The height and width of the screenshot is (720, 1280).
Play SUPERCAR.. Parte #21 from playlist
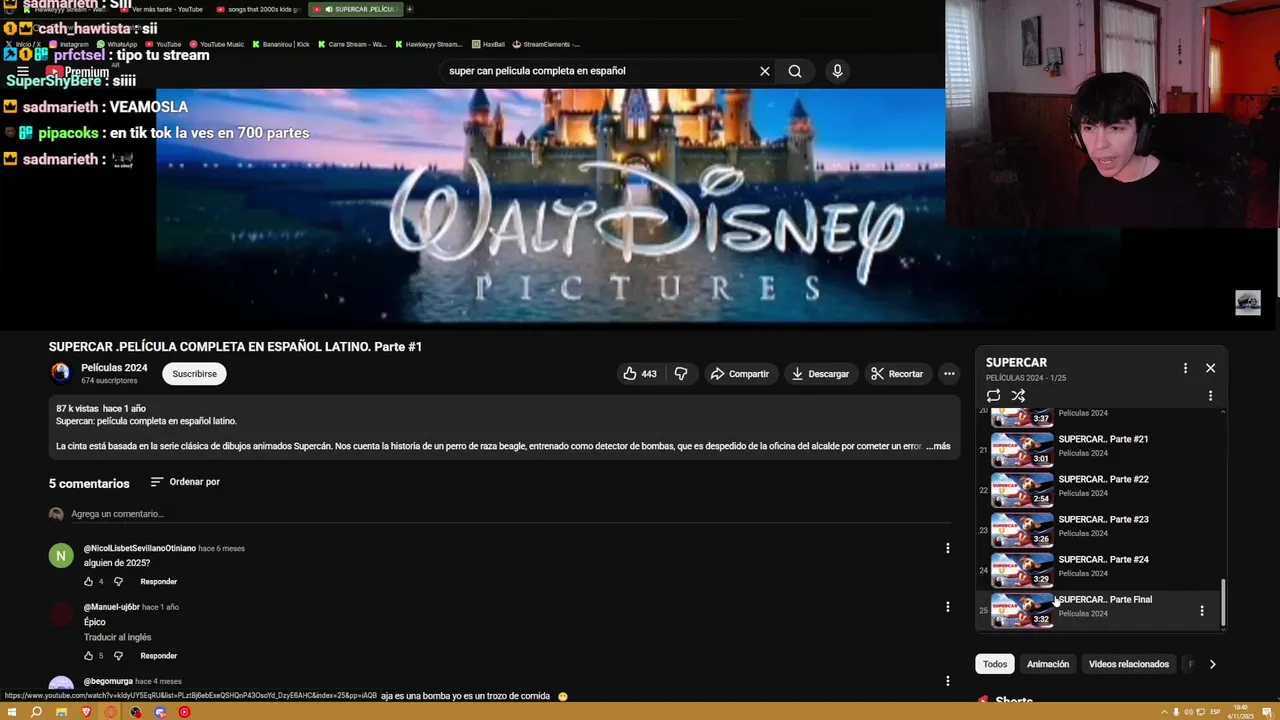tap(1100, 449)
